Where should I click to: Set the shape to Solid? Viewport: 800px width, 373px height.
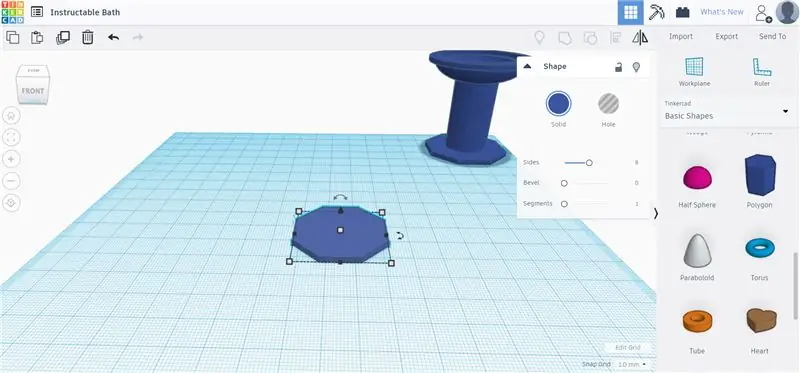(558, 104)
